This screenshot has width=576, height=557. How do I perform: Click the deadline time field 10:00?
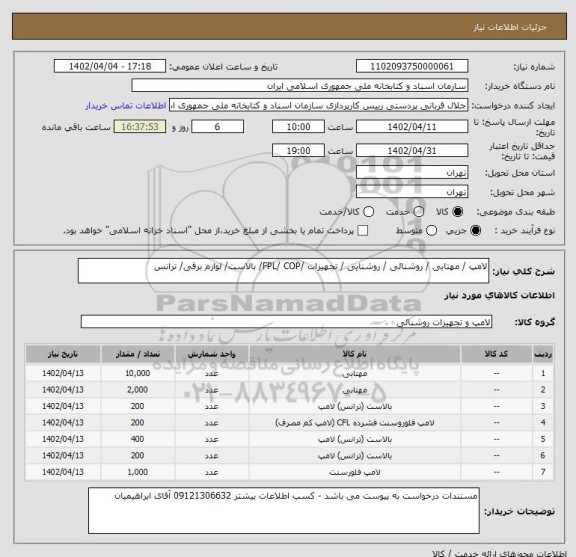pos(298,127)
